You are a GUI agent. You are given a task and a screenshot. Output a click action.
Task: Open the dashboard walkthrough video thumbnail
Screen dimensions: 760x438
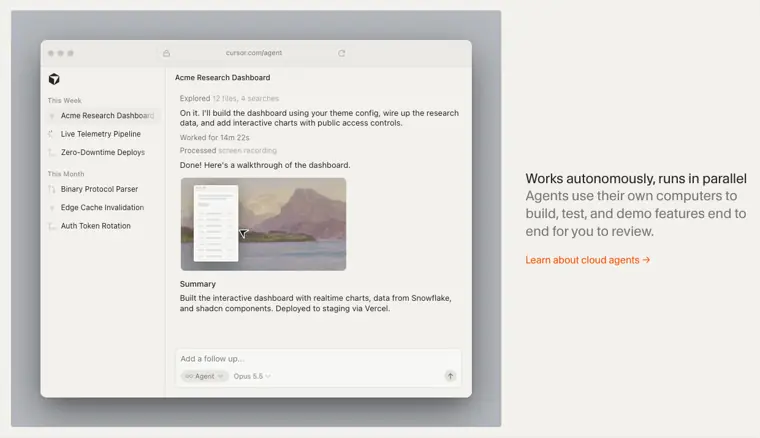[263, 224]
